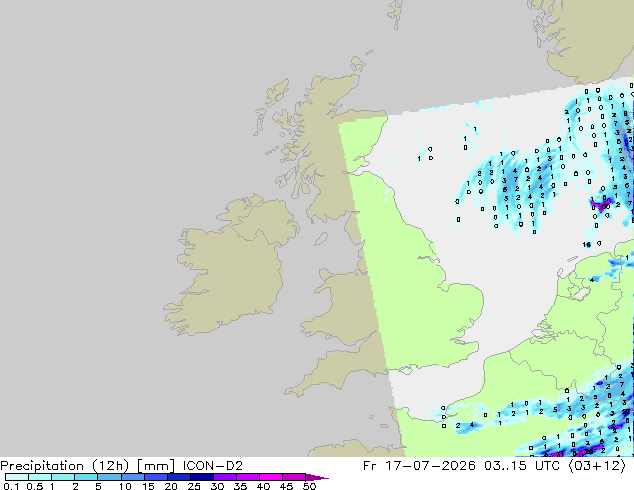
Task: Click the purple arrow tip above 50
Action: click(x=317, y=477)
